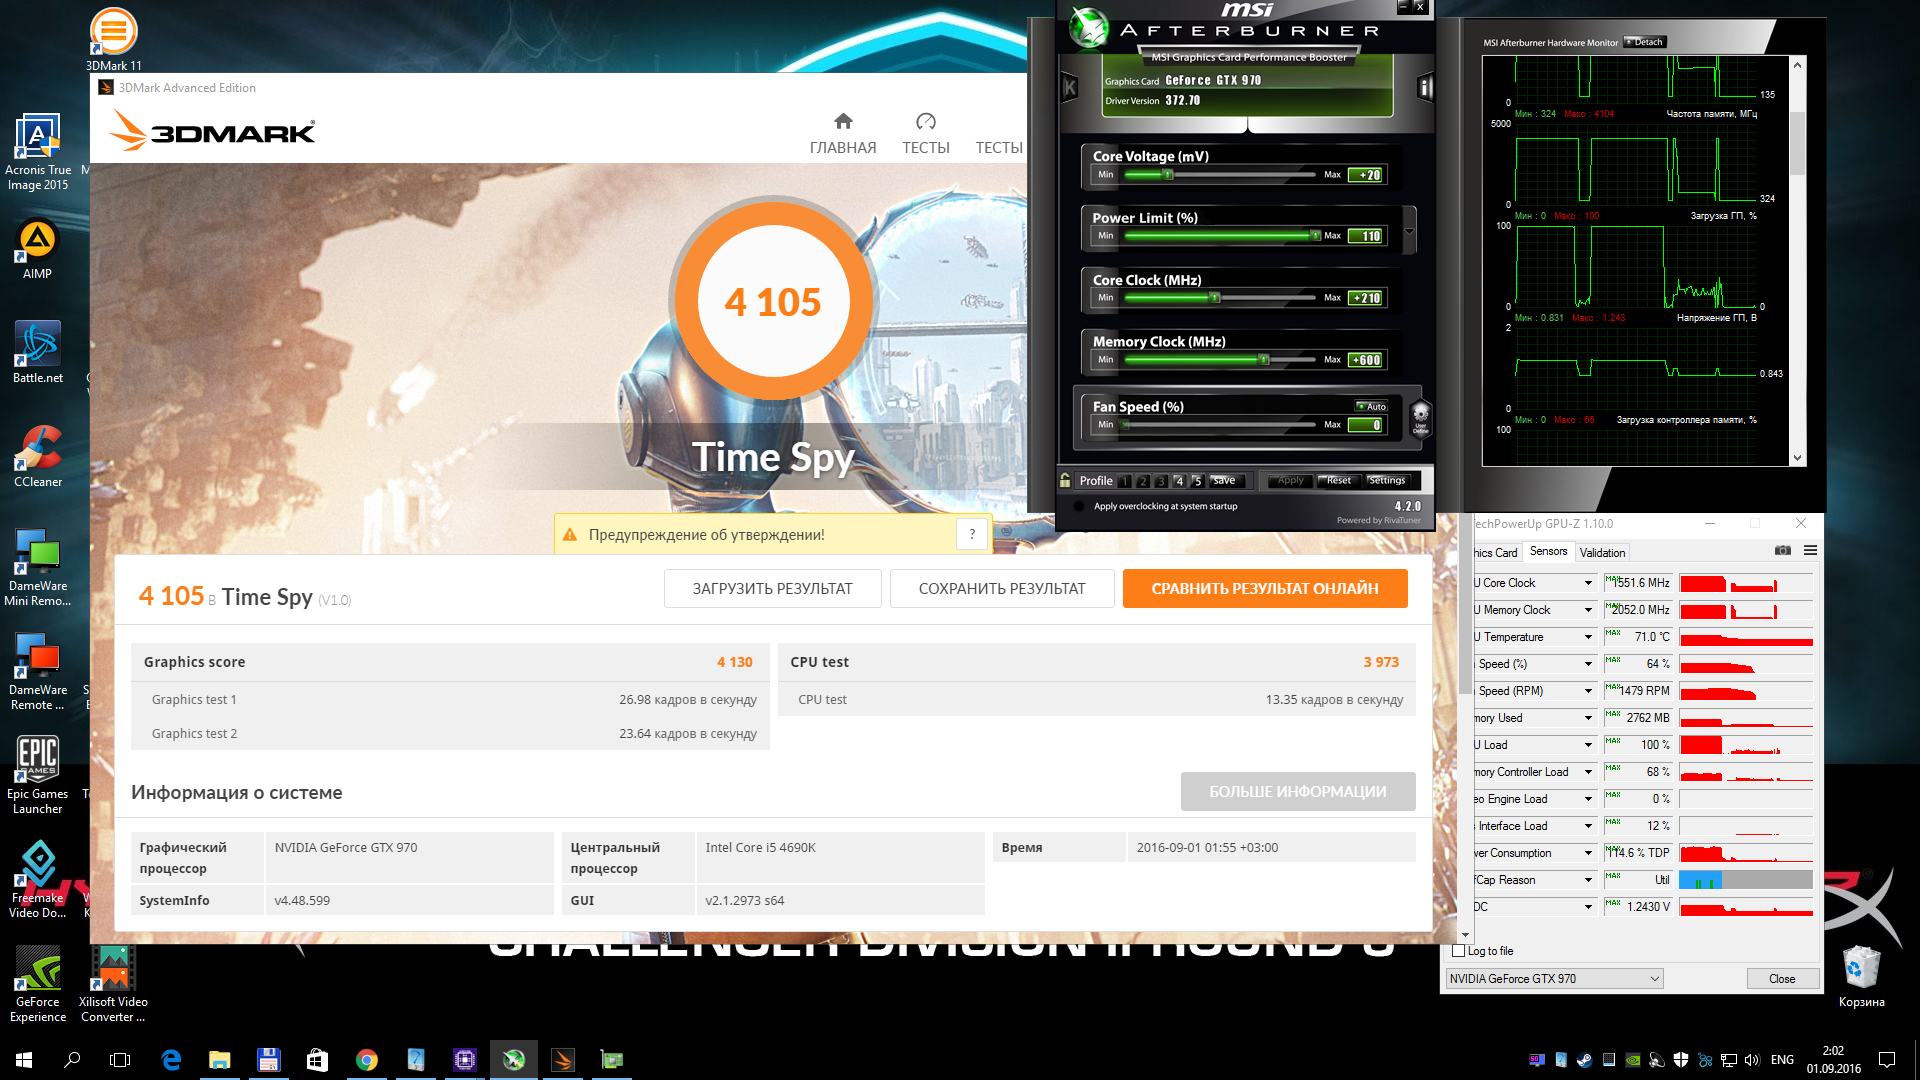Open GPU Core Clock sensor dropdown
This screenshot has width=1920, height=1080.
(x=1587, y=583)
